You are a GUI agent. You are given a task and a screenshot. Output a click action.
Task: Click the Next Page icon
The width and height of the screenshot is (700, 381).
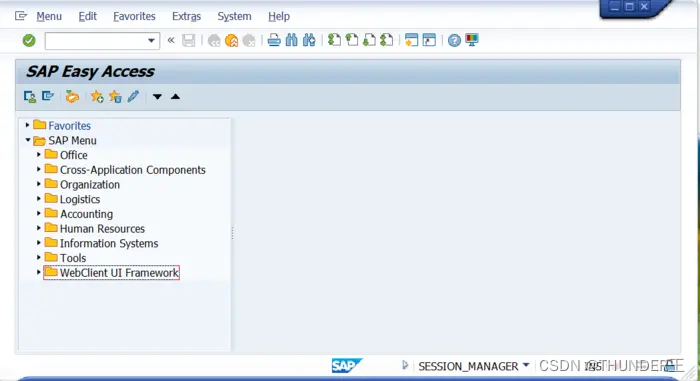(369, 40)
